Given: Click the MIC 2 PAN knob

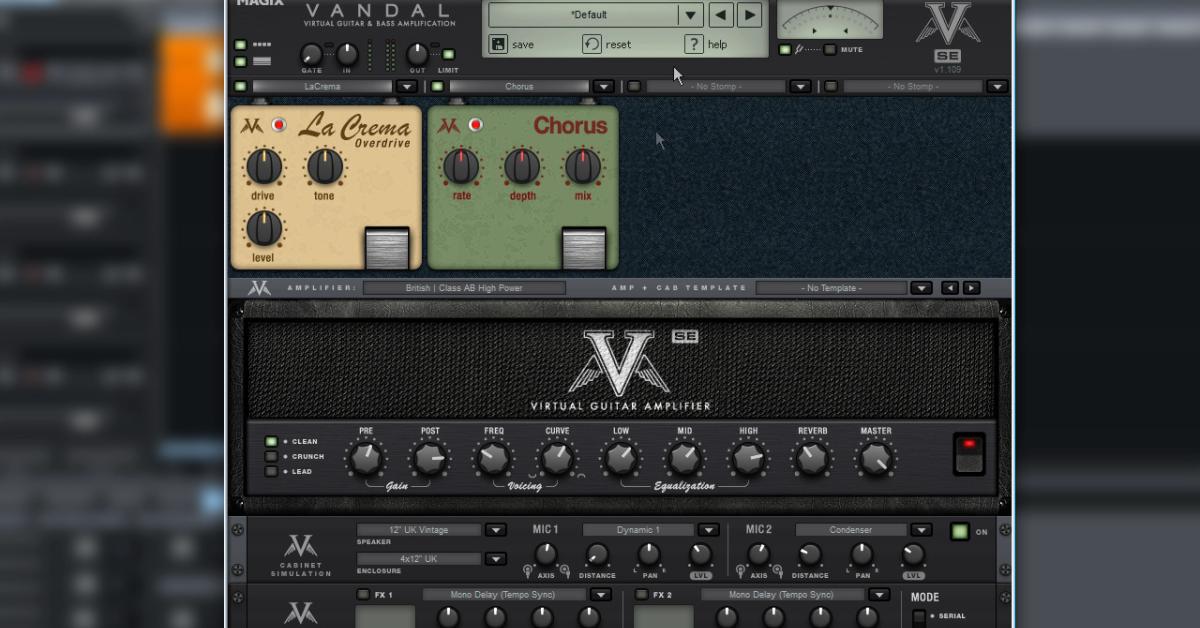Looking at the screenshot, I should (862, 555).
